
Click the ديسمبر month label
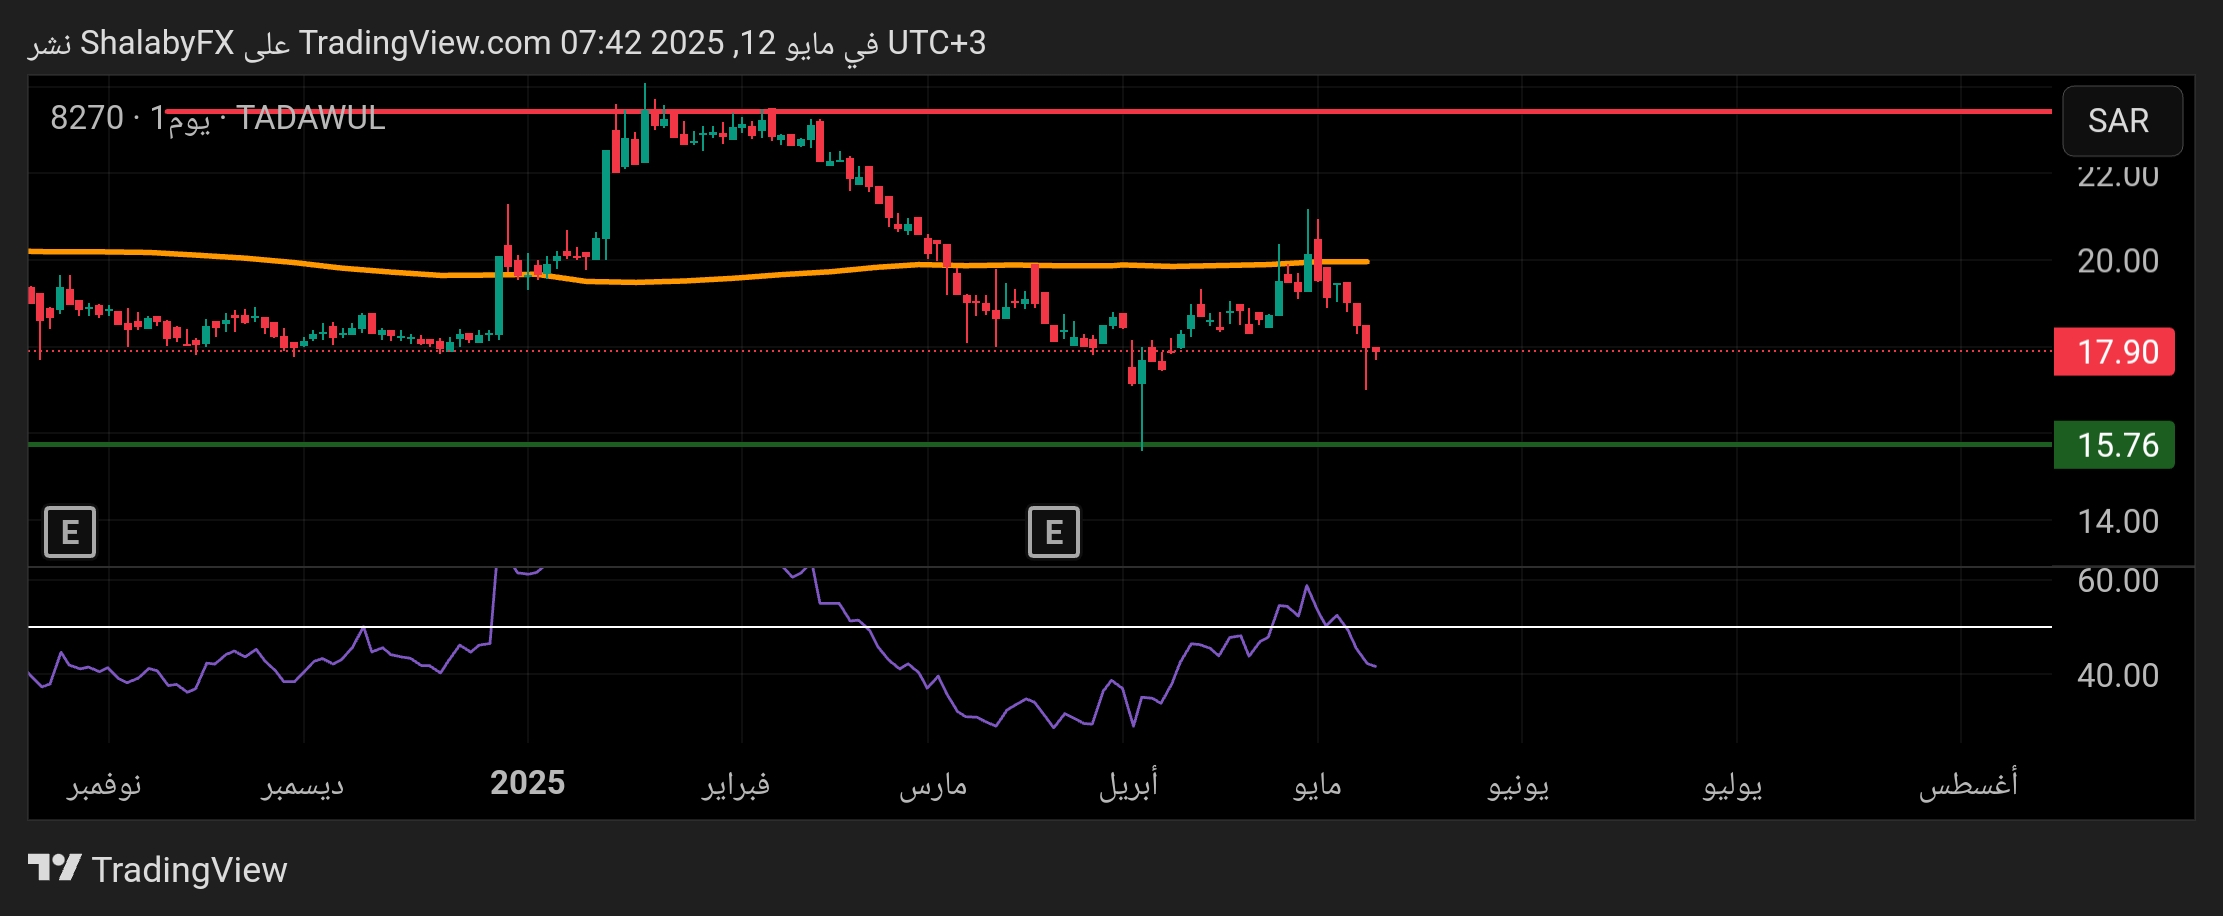(x=303, y=785)
